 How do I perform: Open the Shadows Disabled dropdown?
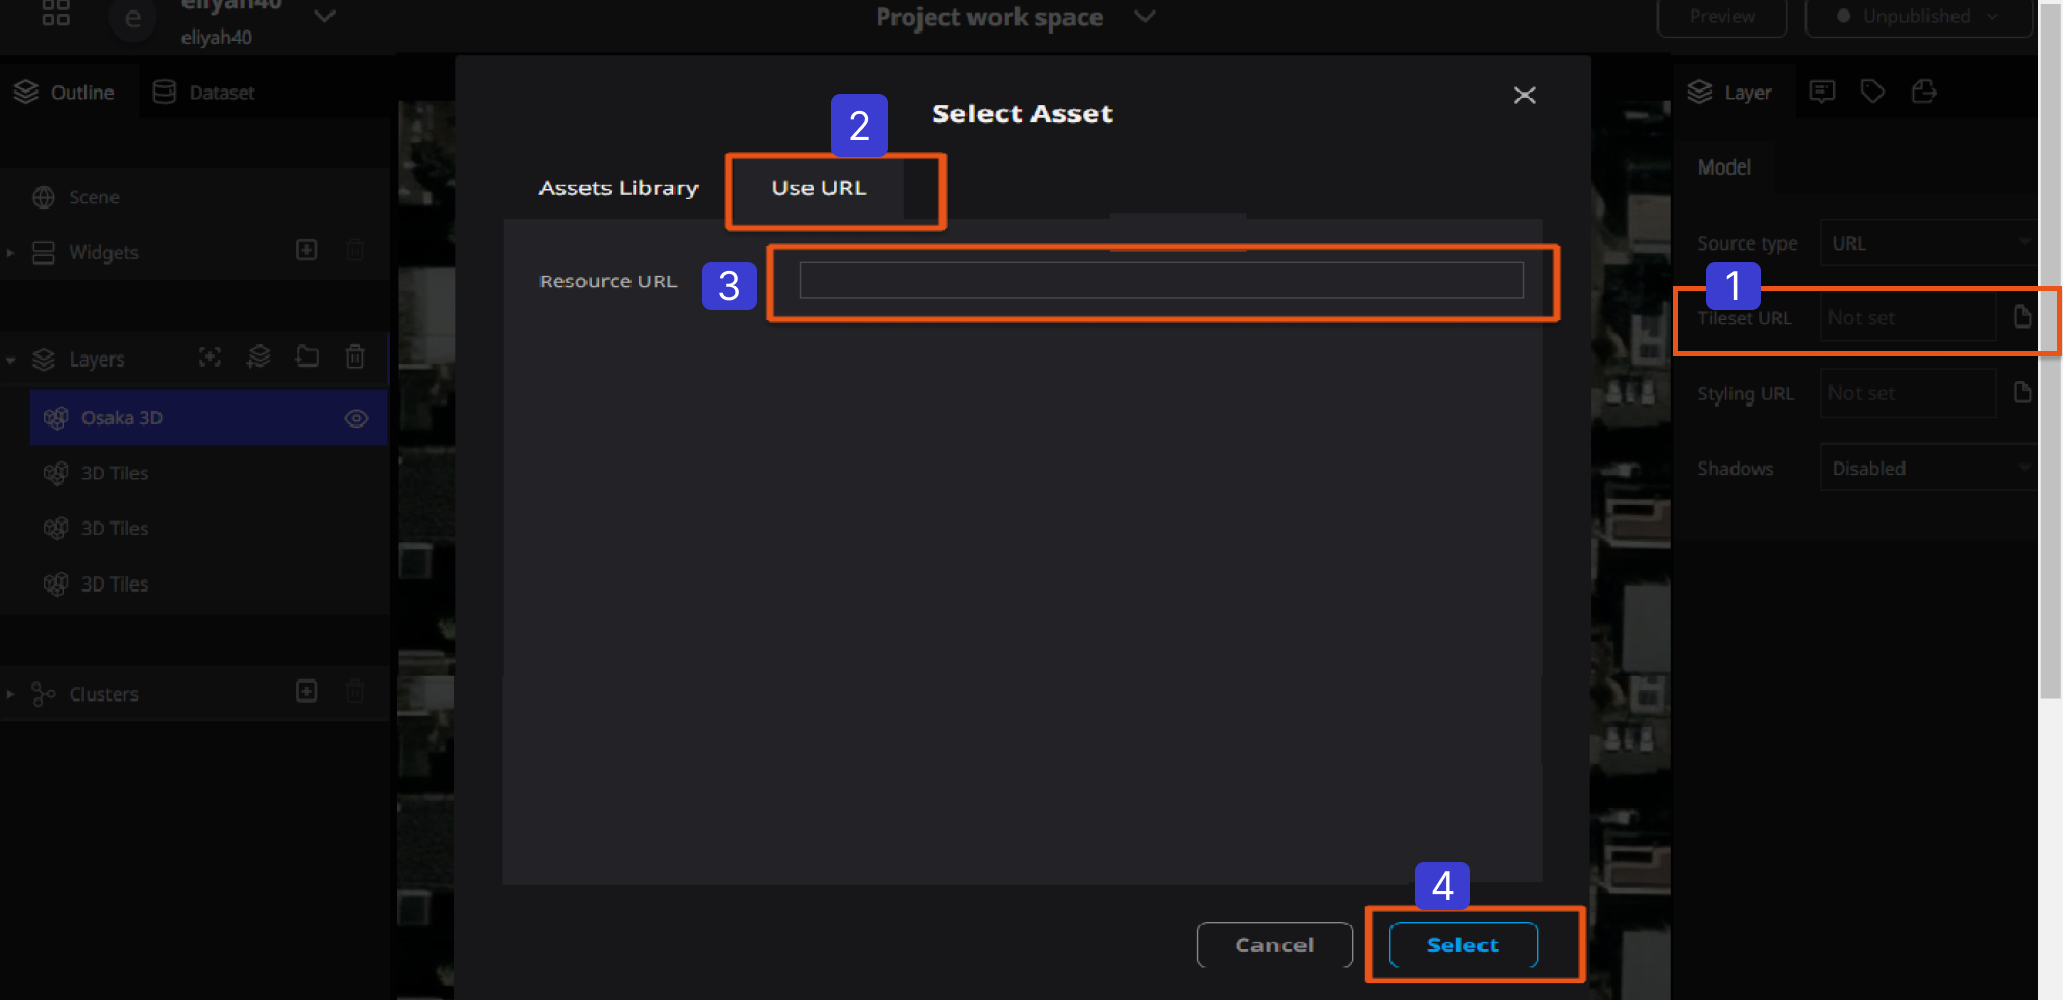click(x=1929, y=468)
